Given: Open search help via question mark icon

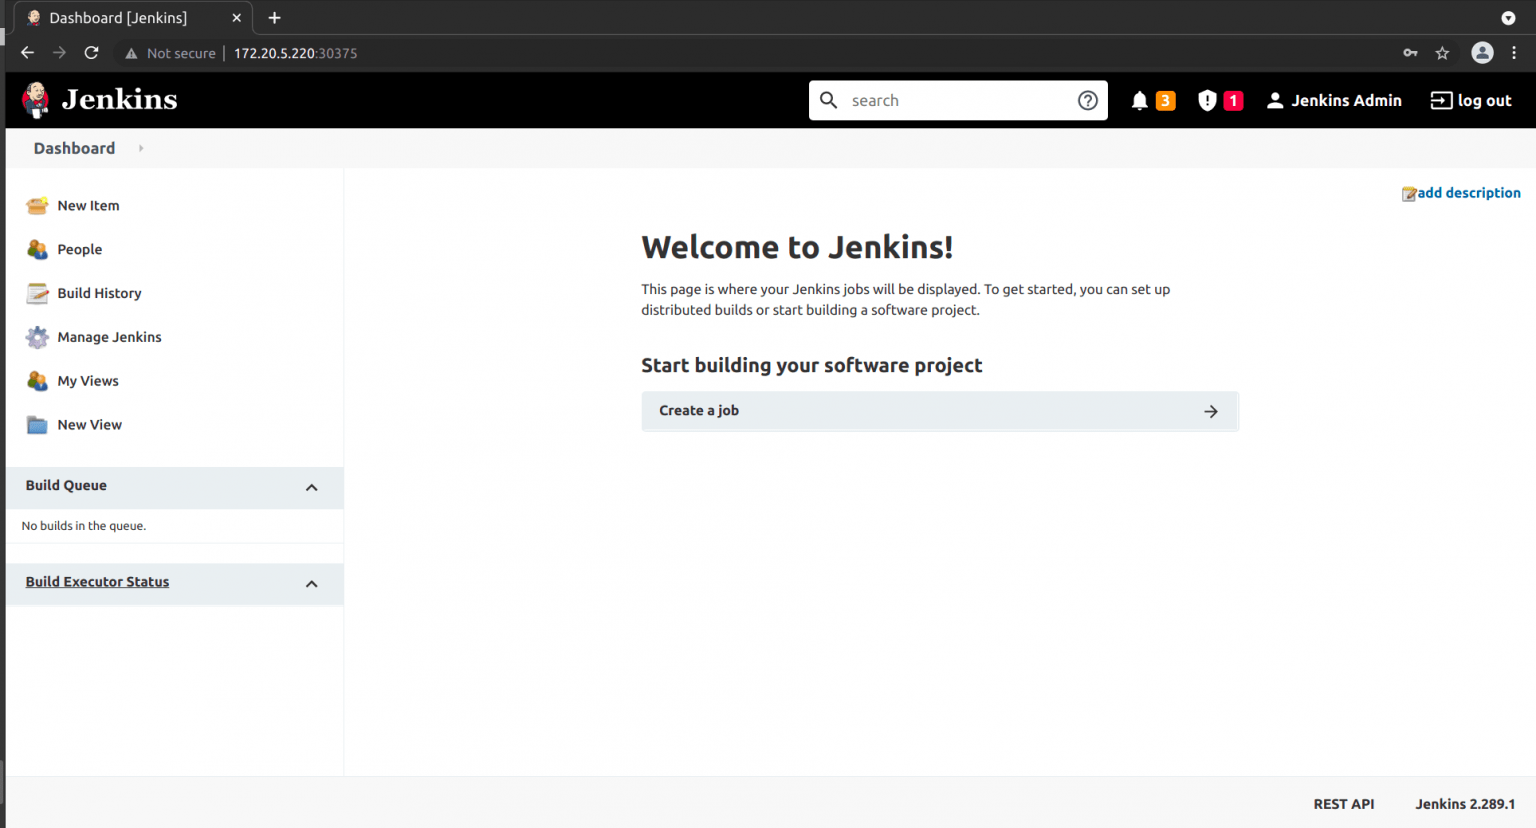Looking at the screenshot, I should coord(1088,100).
